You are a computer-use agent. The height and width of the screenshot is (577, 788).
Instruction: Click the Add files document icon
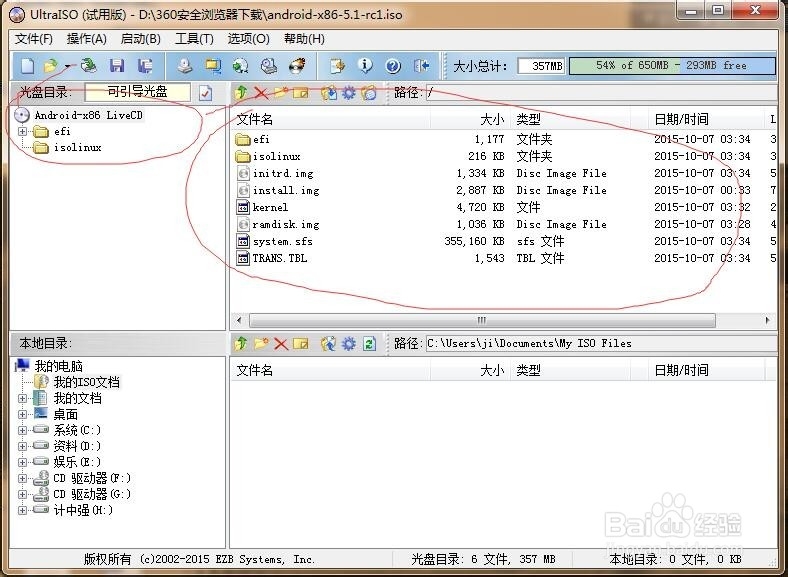(337, 66)
